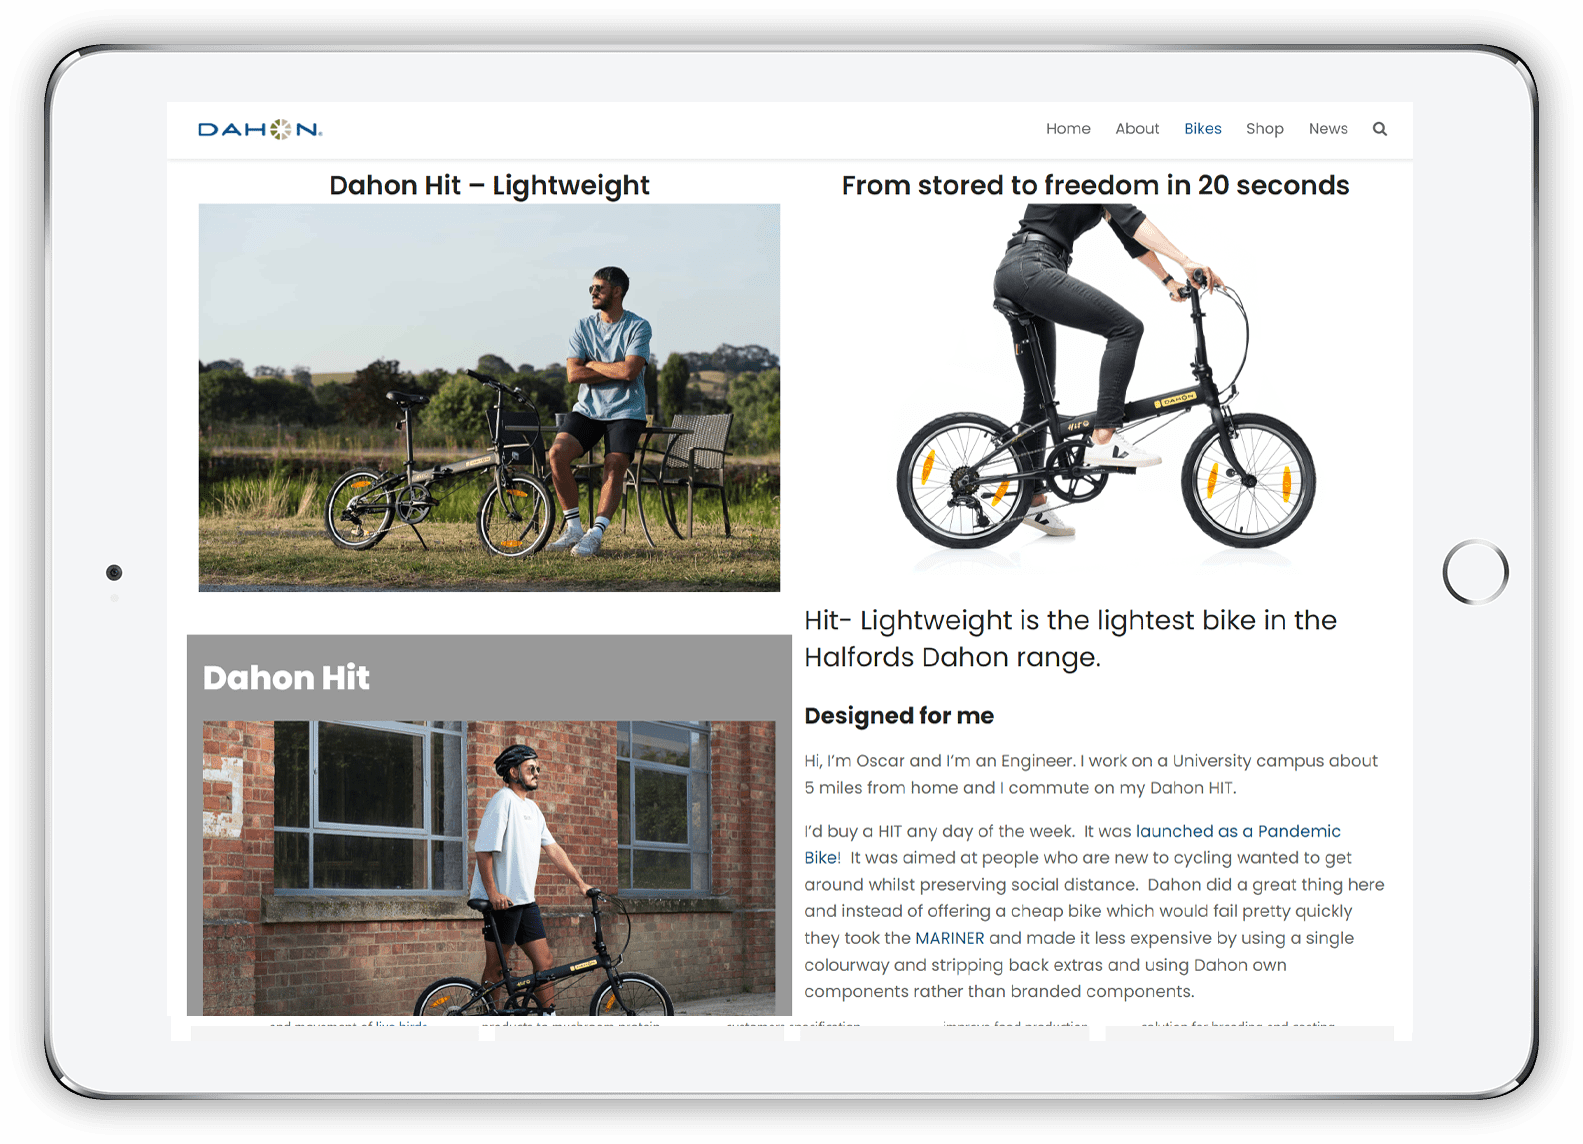Click the 'Designed for me' subheading

(899, 716)
